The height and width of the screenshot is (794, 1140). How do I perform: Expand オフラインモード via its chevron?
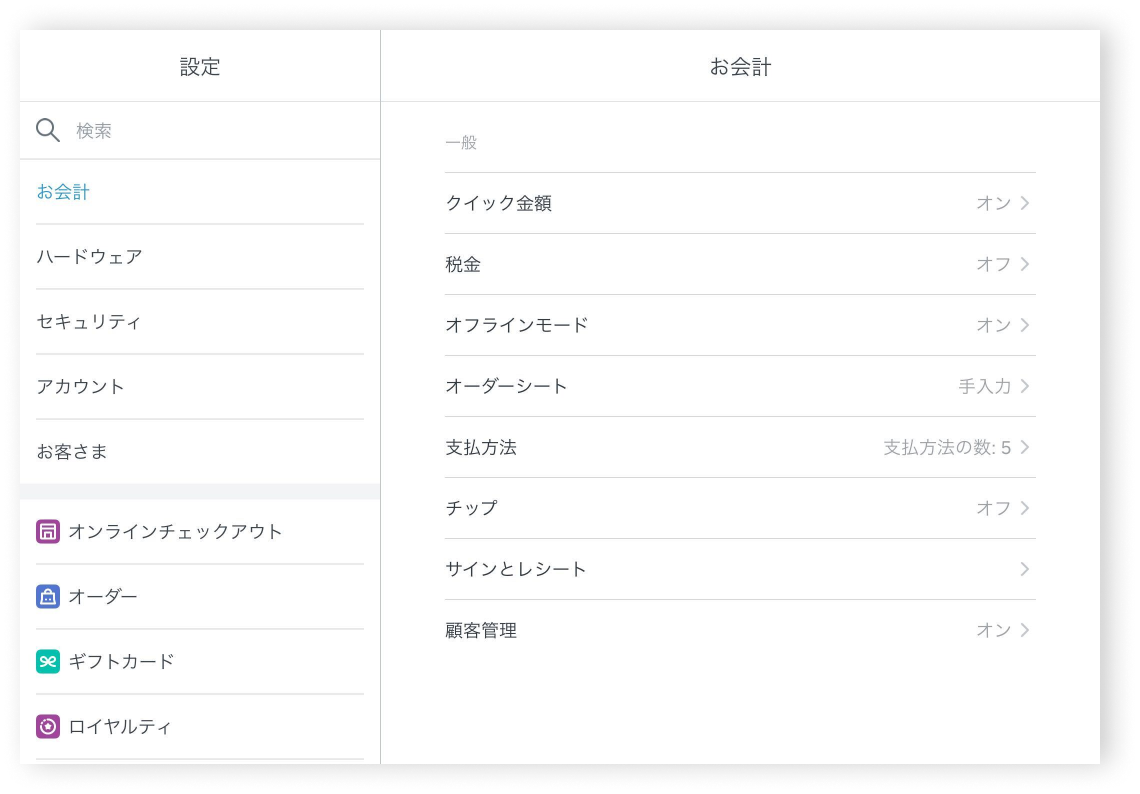pyautogui.click(x=1025, y=325)
